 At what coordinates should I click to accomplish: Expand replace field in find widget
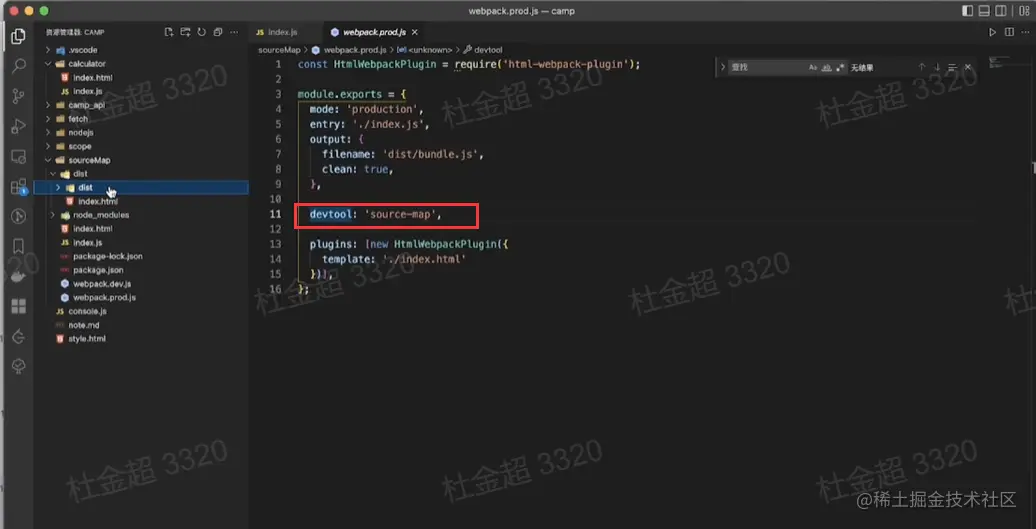(x=723, y=67)
